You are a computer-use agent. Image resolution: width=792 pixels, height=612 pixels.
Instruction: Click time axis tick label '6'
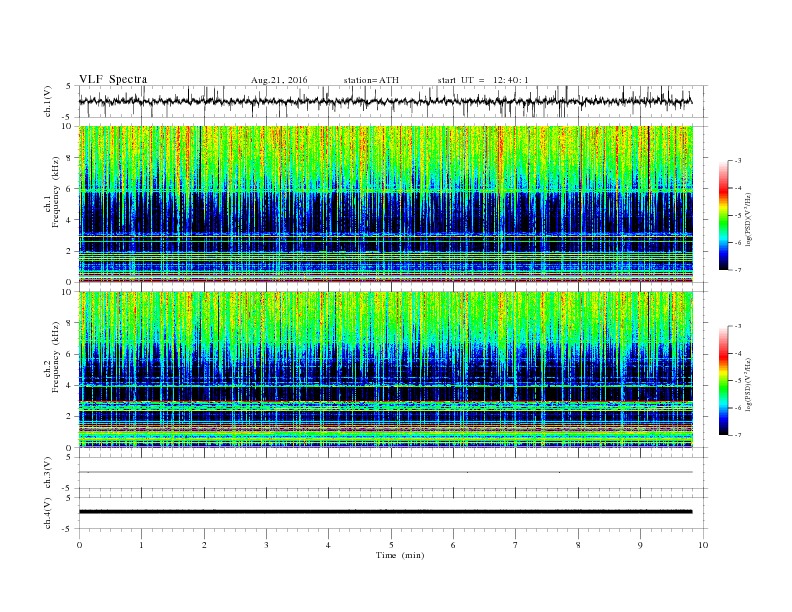pos(453,545)
